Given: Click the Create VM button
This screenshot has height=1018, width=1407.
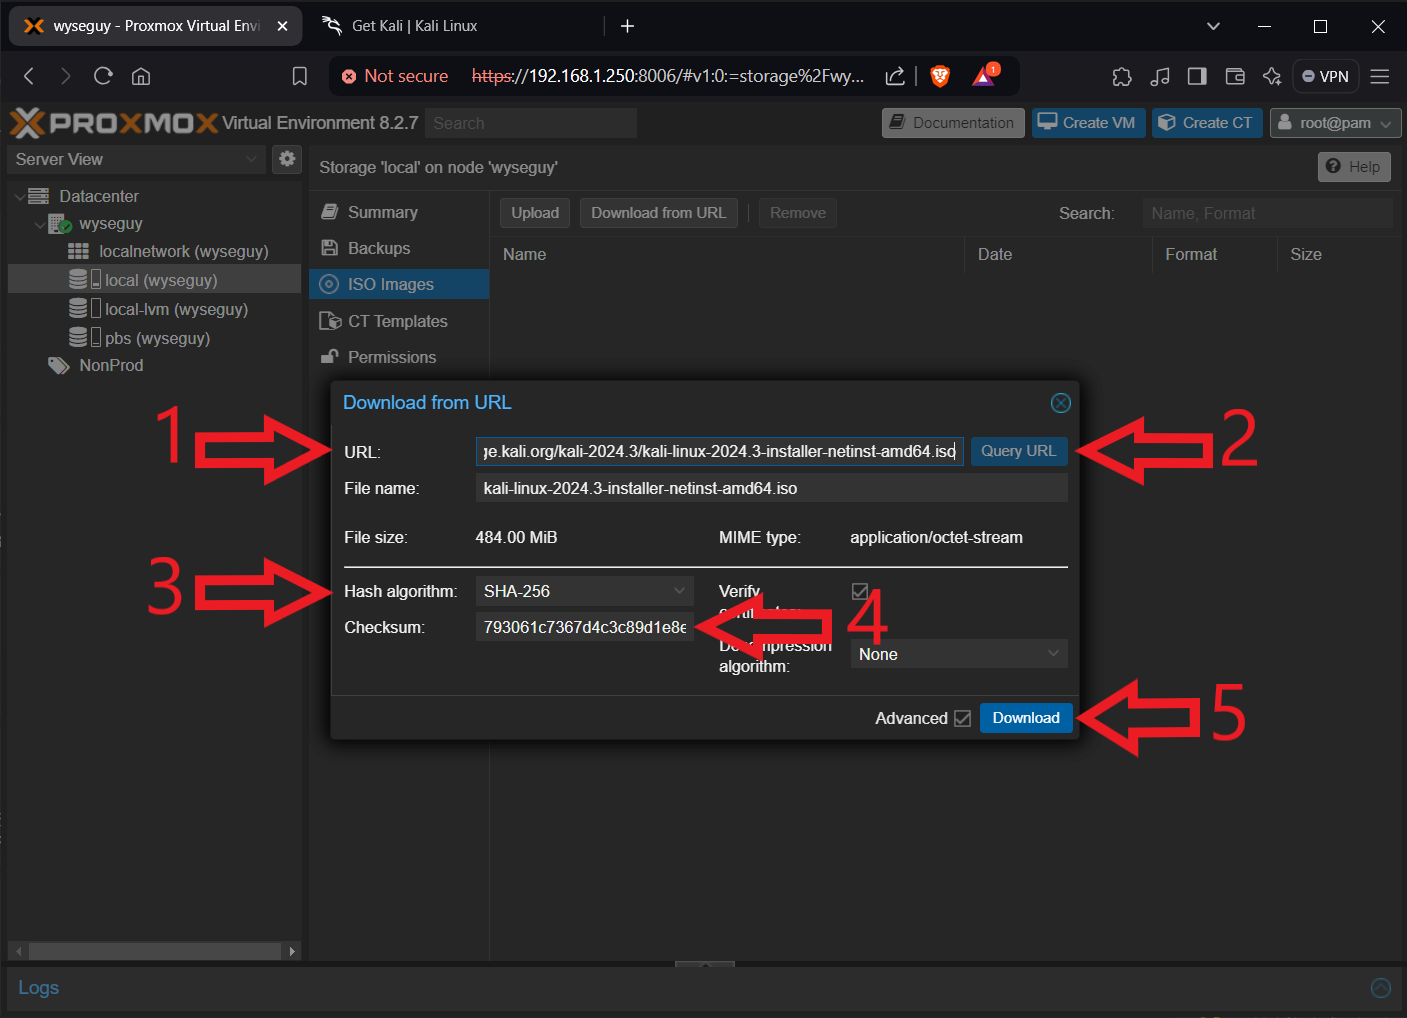Looking at the screenshot, I should [1088, 123].
